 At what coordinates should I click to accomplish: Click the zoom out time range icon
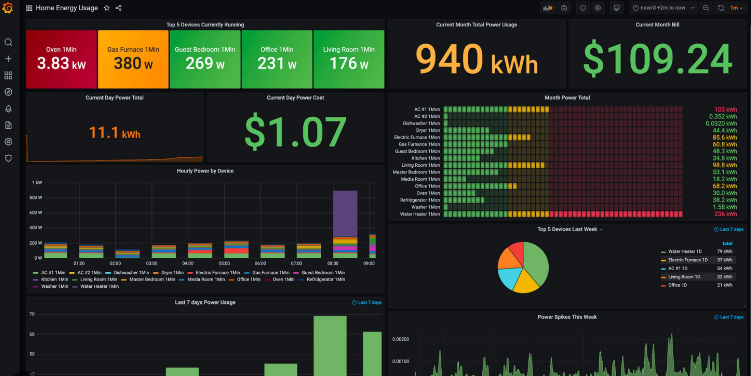(706, 8)
